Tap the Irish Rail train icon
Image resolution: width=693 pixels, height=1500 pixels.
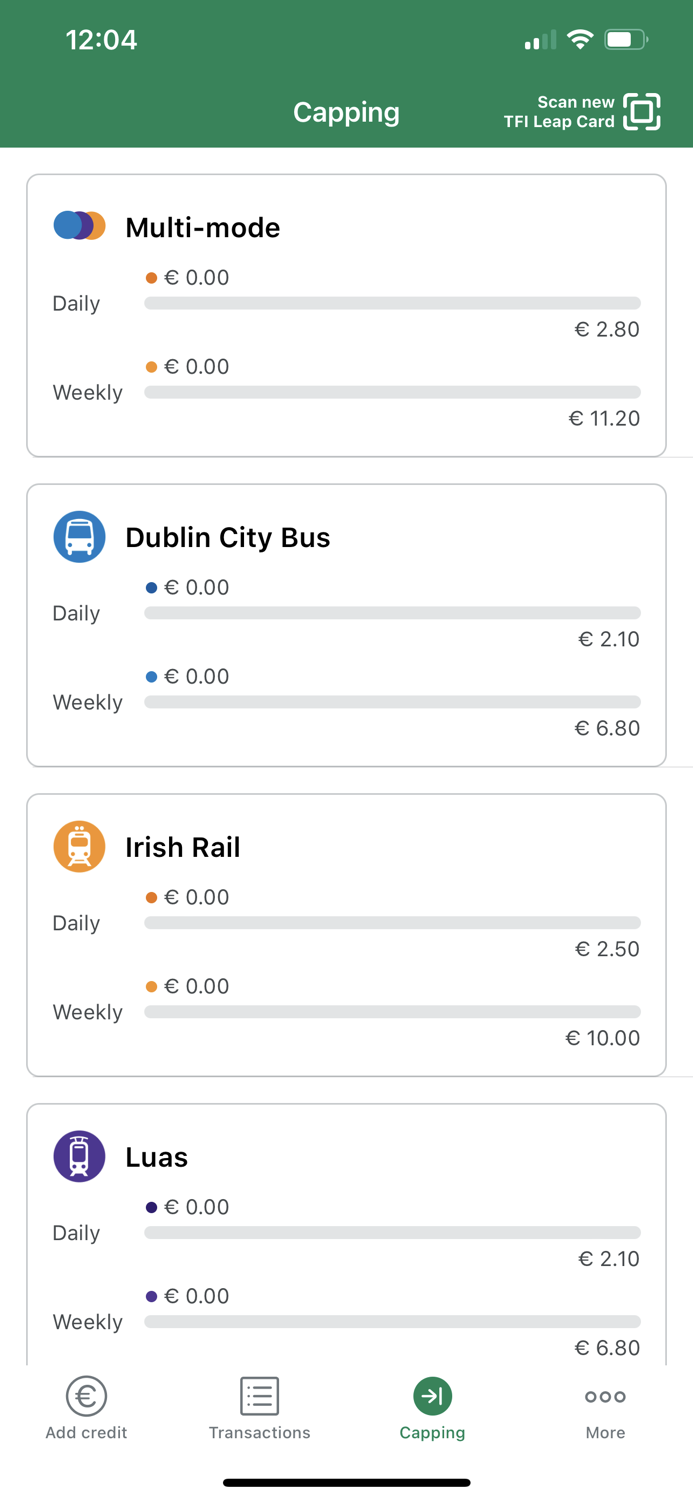[79, 847]
